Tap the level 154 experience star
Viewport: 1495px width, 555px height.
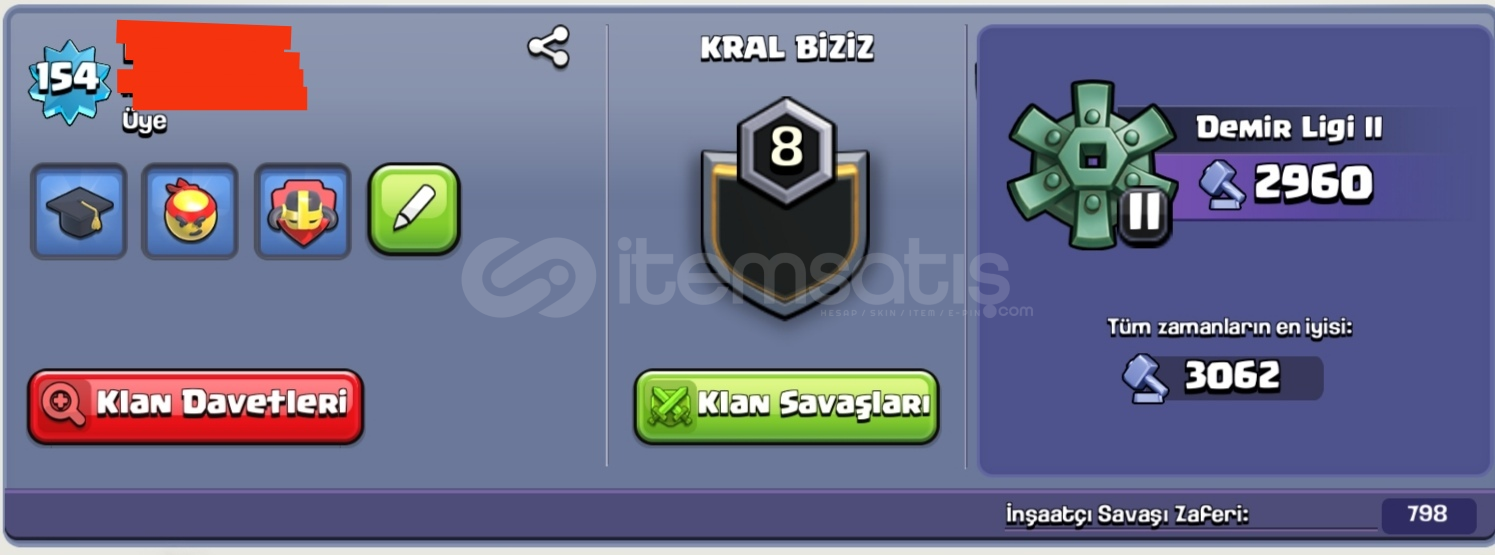point(69,80)
